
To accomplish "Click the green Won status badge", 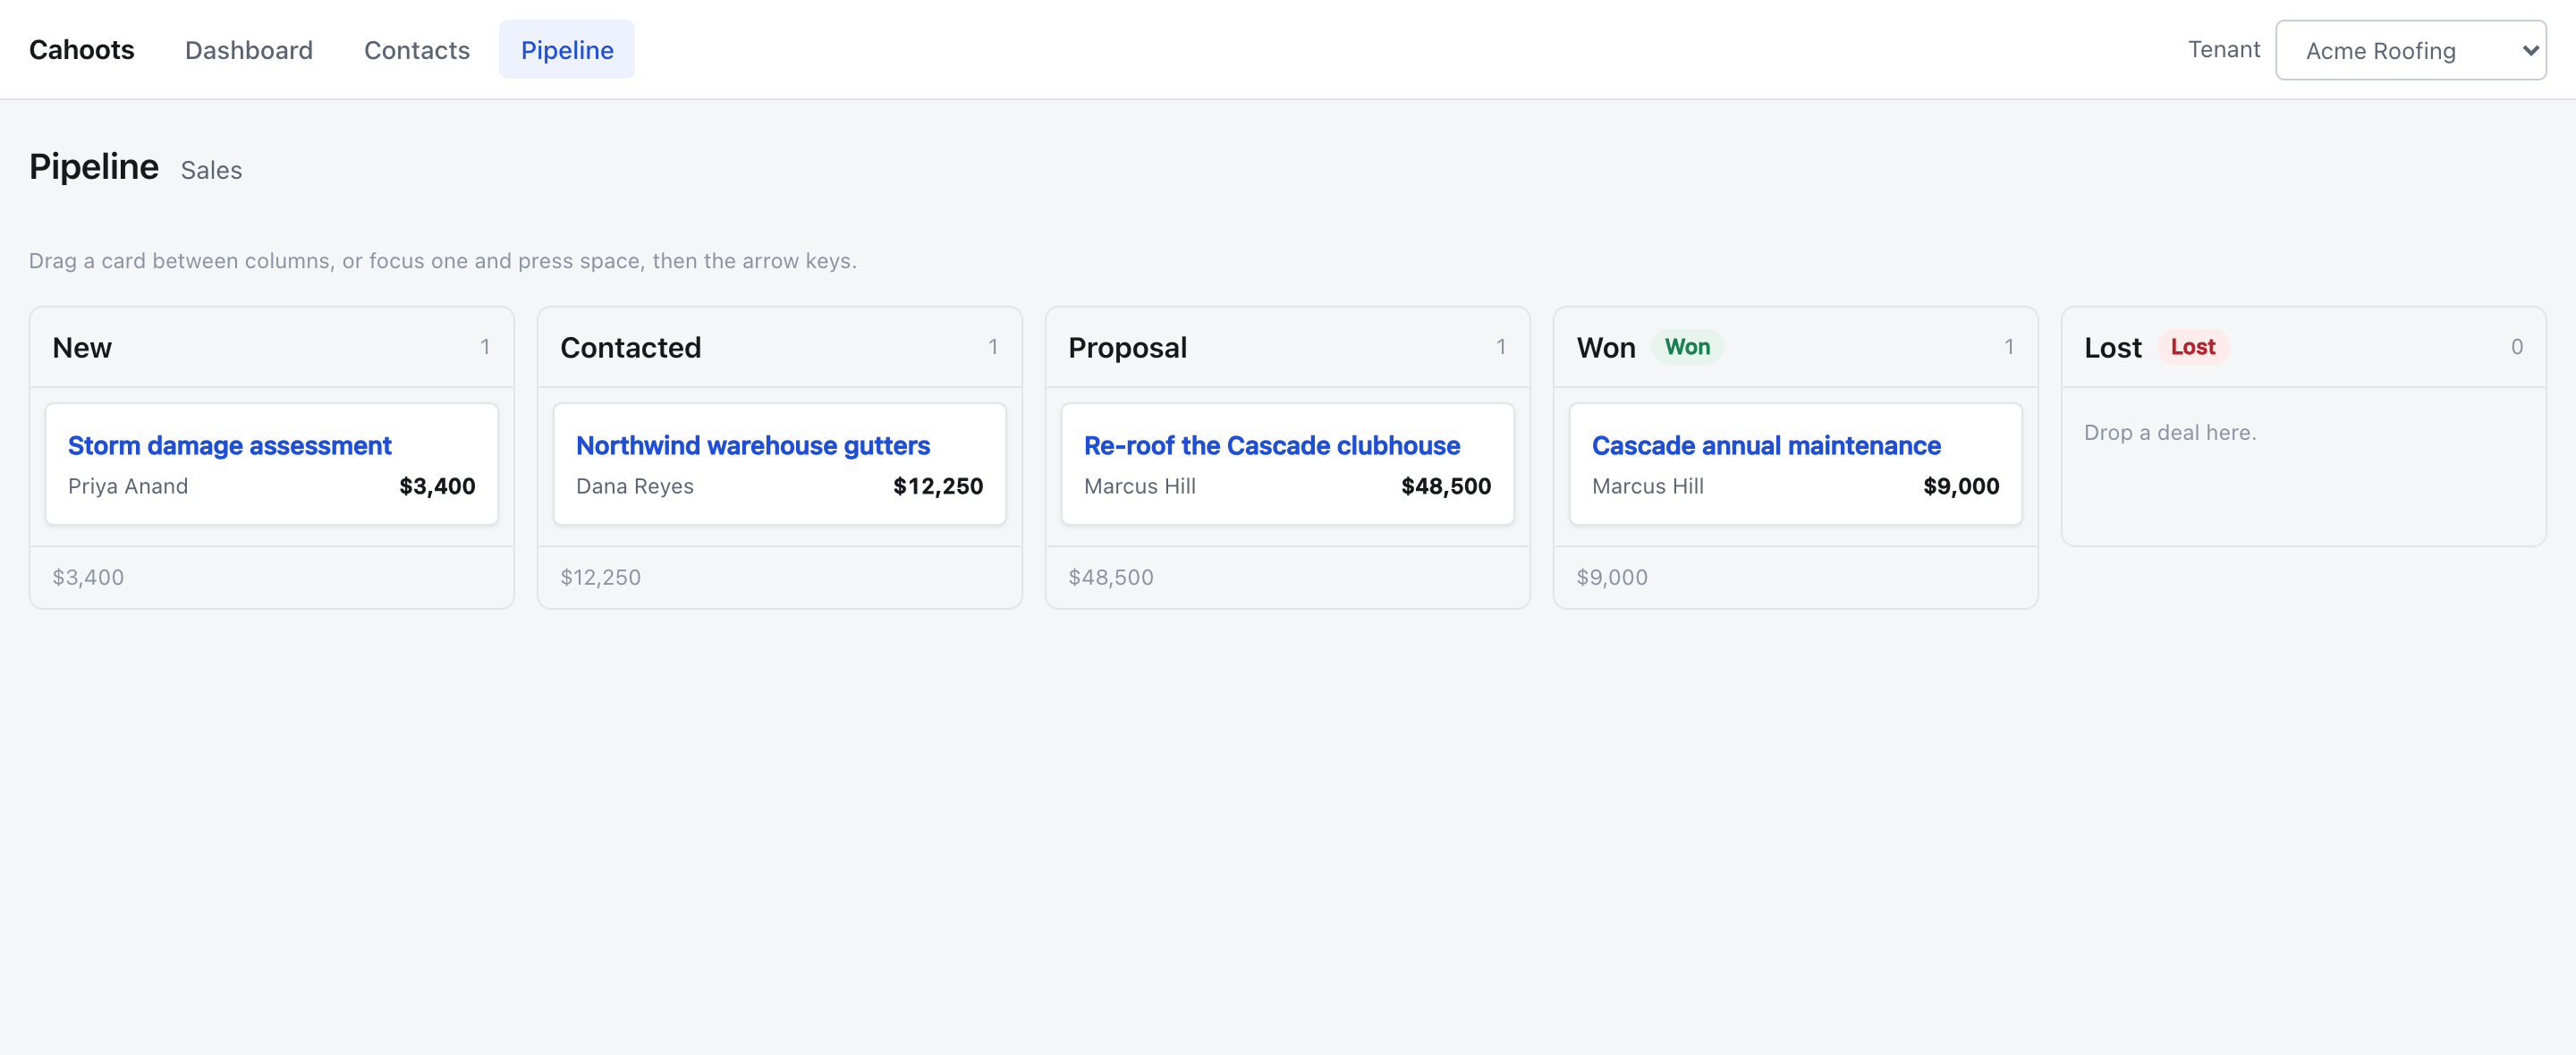I will click(x=1687, y=347).
